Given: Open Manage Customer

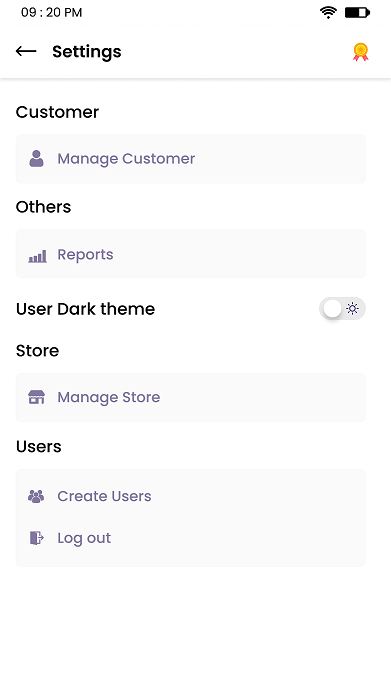Looking at the screenshot, I should tap(191, 159).
